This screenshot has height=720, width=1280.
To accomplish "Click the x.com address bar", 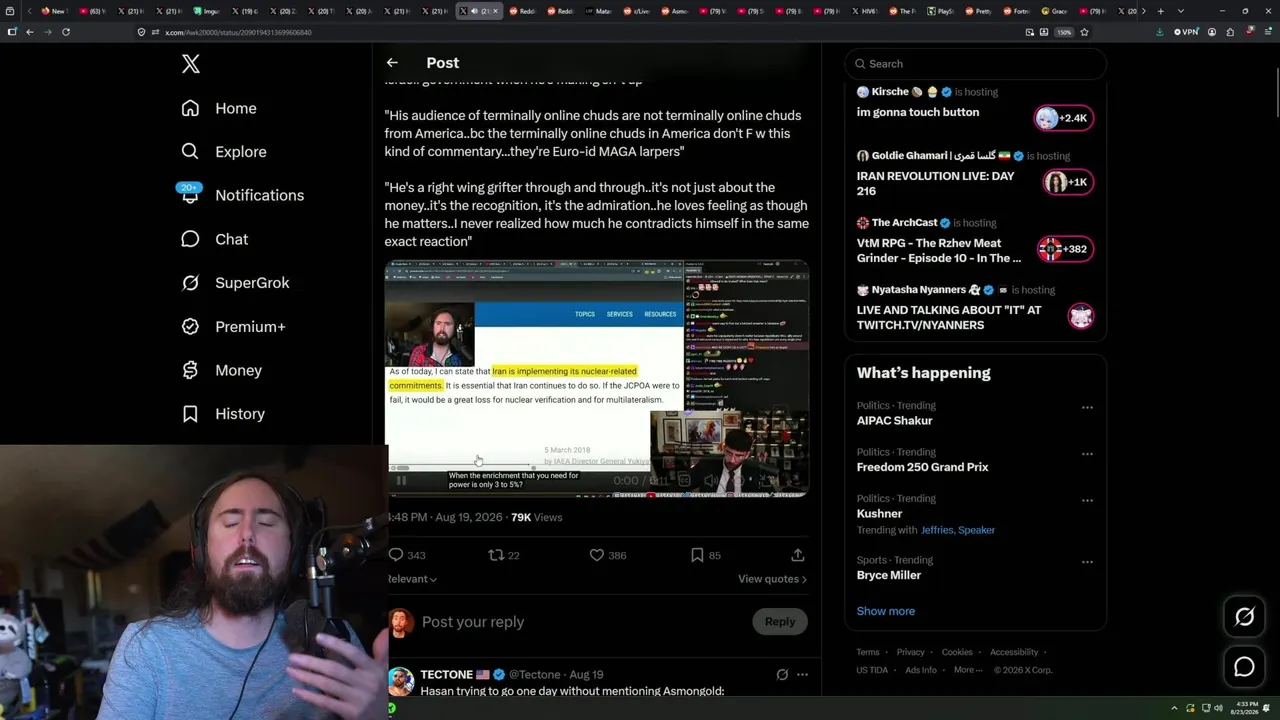I will 580,32.
